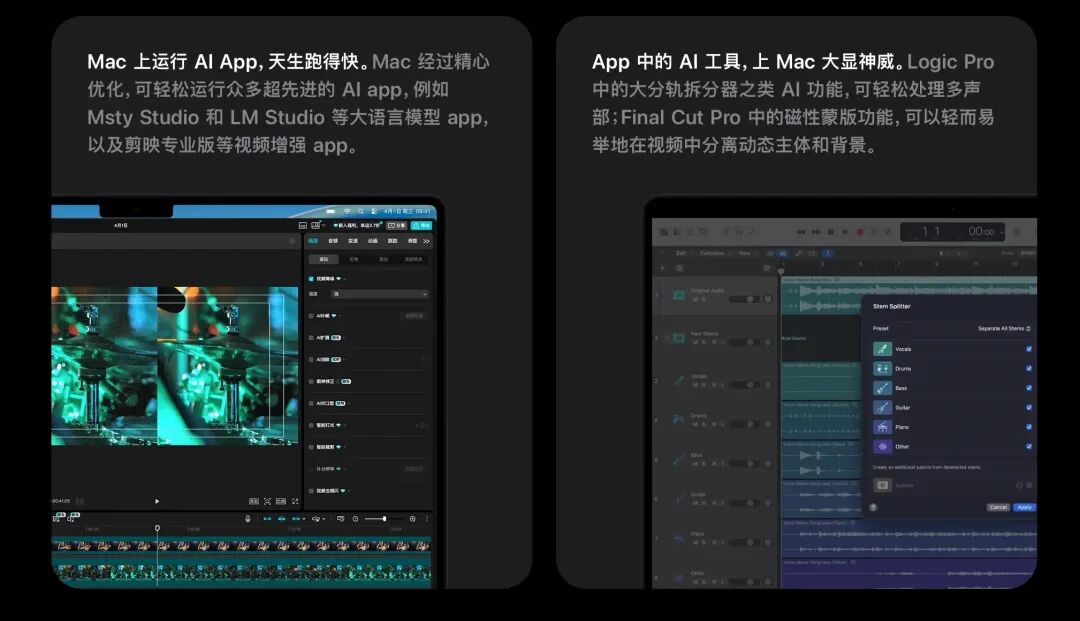This screenshot has height=621, width=1080.
Task: Open Control Center in the macOS menu bar
Action: click(x=374, y=211)
